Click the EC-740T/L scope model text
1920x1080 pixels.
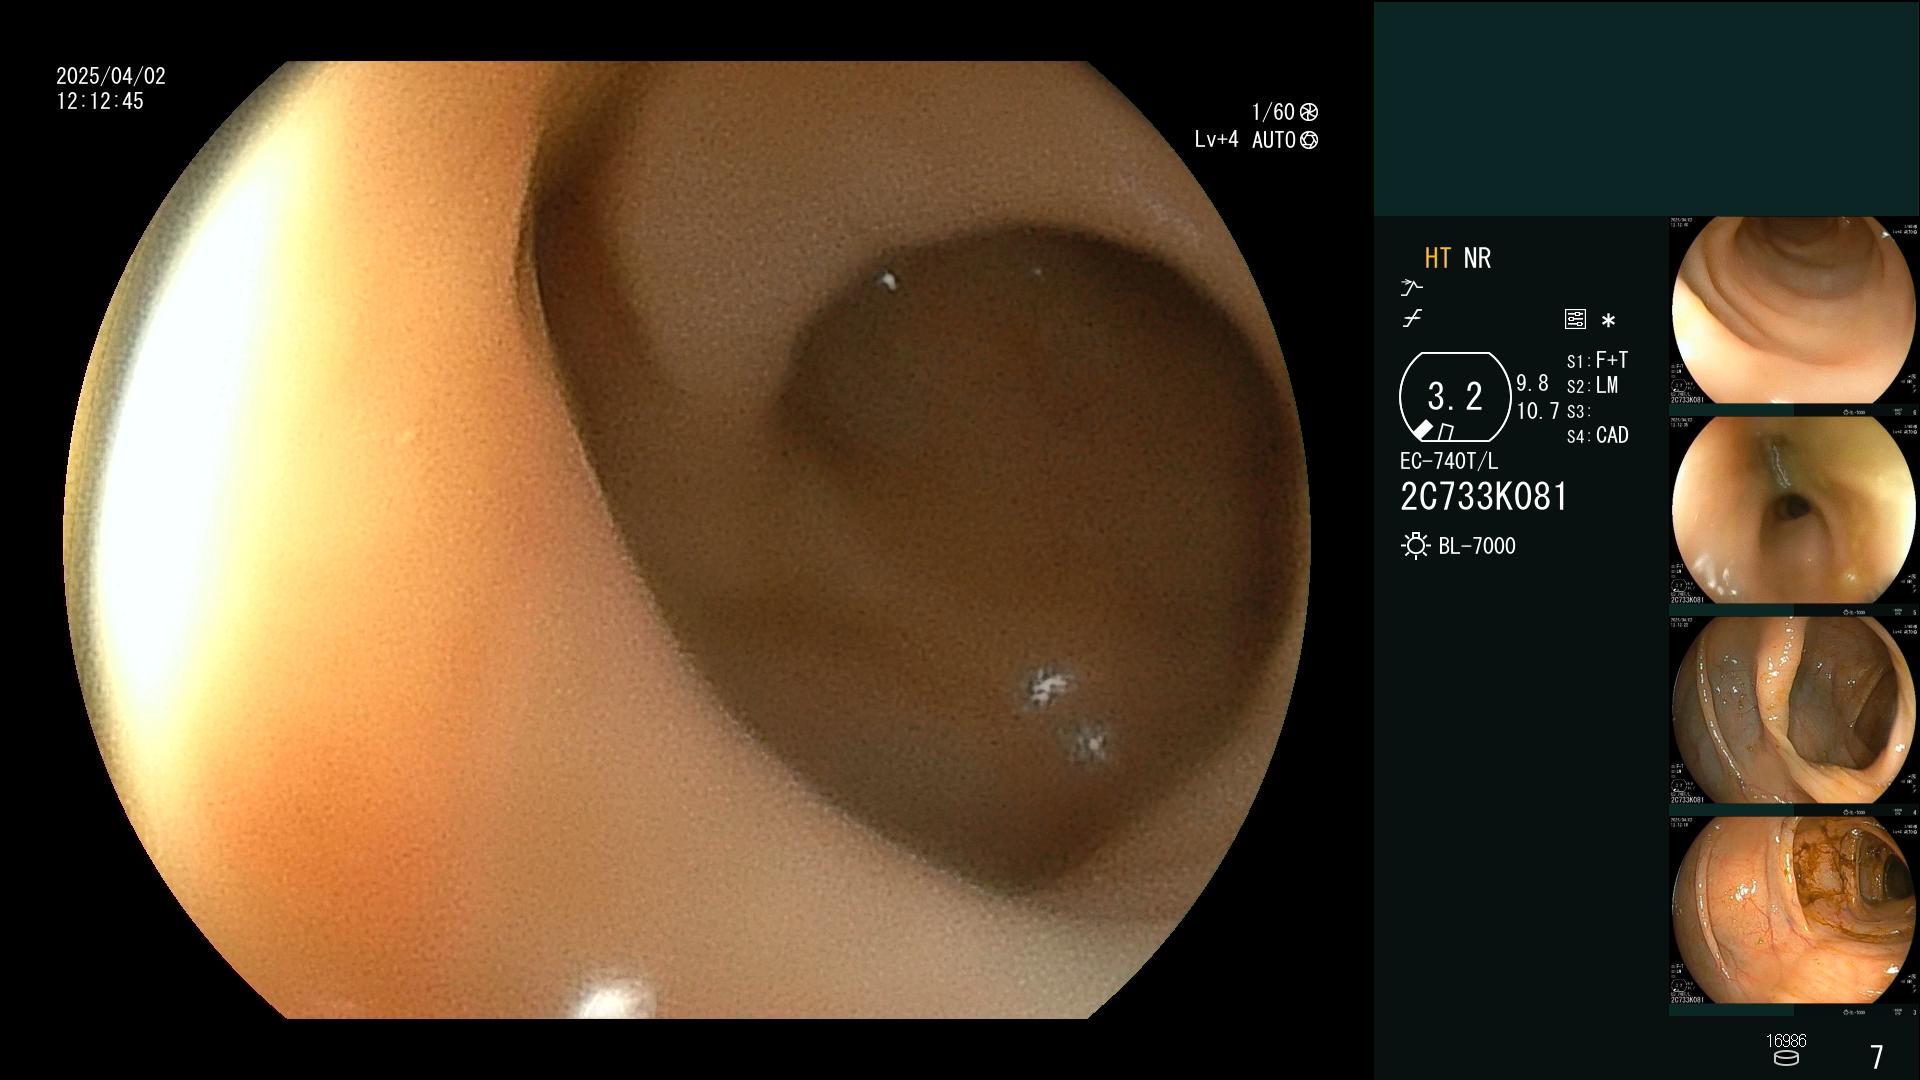coord(1449,461)
